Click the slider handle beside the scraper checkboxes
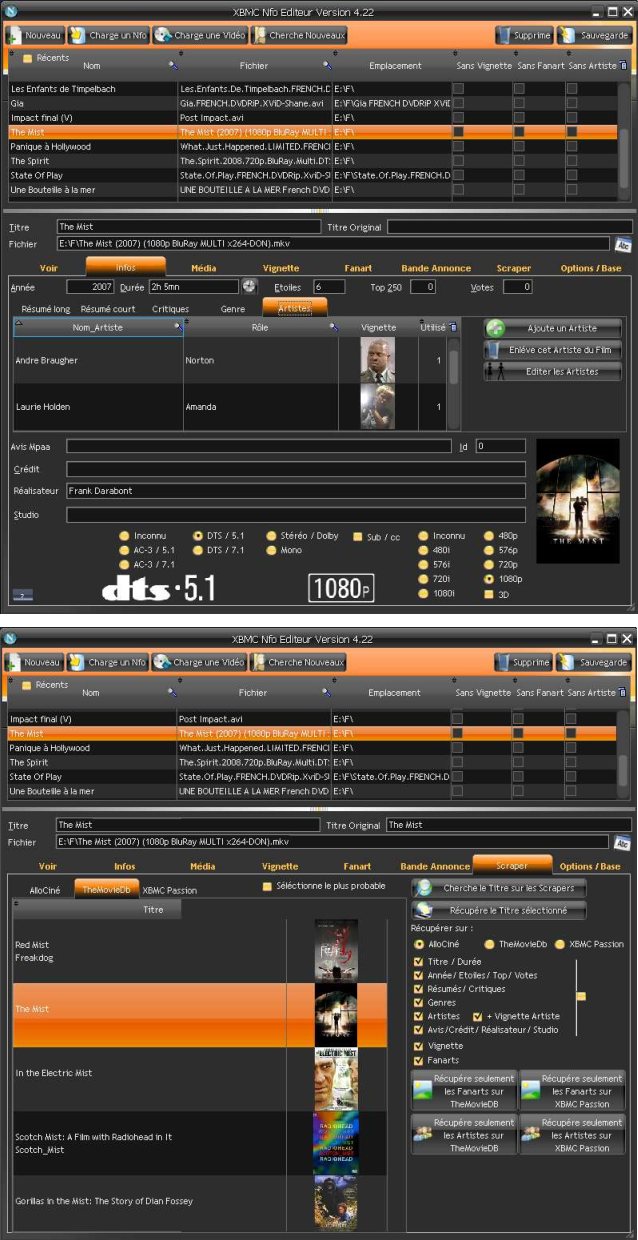Viewport: 638px width, 1240px height. [581, 996]
